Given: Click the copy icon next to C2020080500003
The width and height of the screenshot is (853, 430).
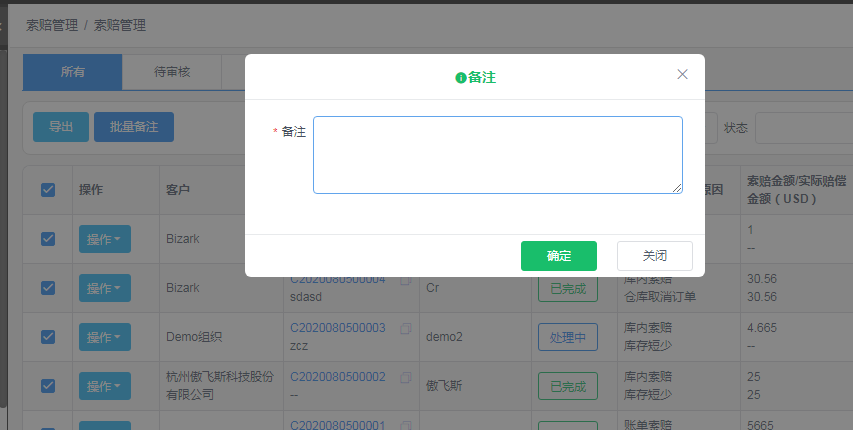Looking at the screenshot, I should (405, 328).
